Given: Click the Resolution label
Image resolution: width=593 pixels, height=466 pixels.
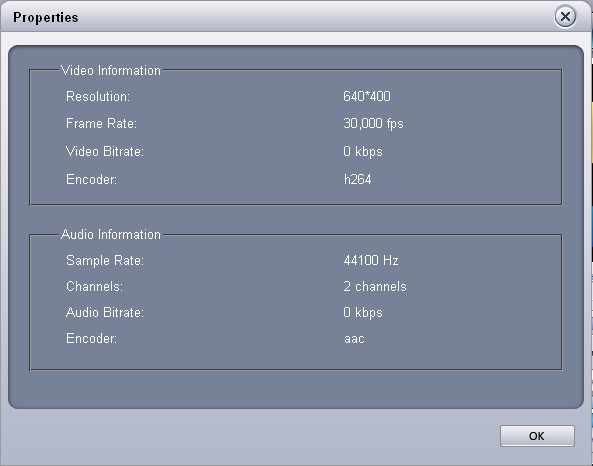Looking at the screenshot, I should point(98,96).
